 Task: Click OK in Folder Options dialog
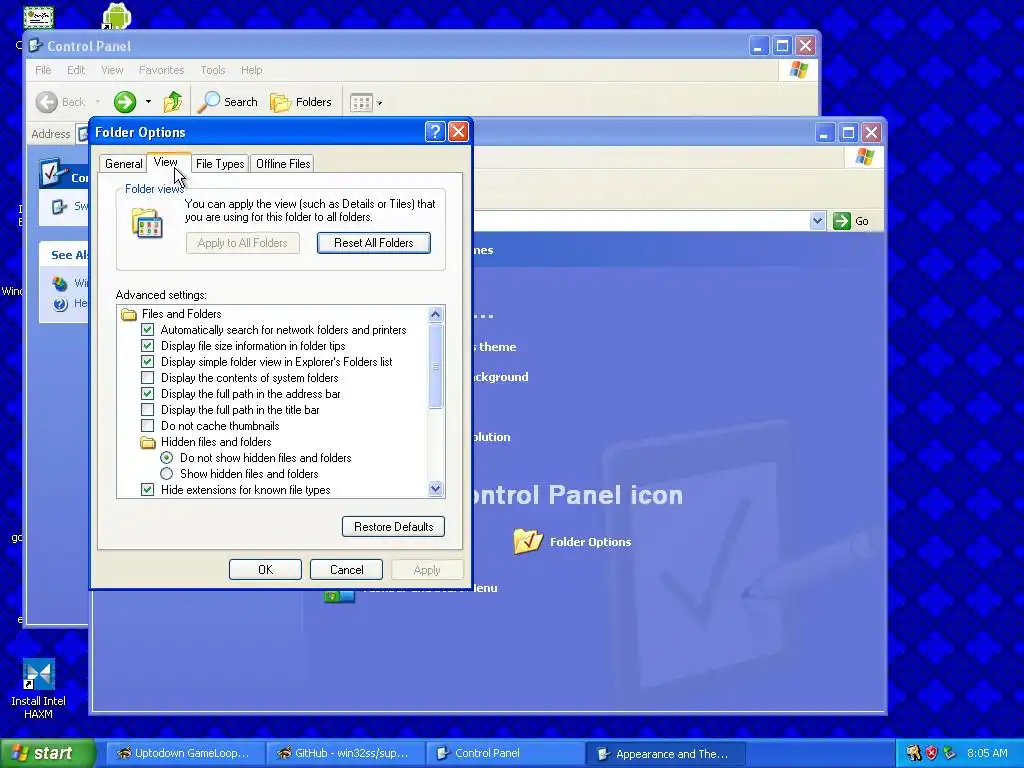265,569
